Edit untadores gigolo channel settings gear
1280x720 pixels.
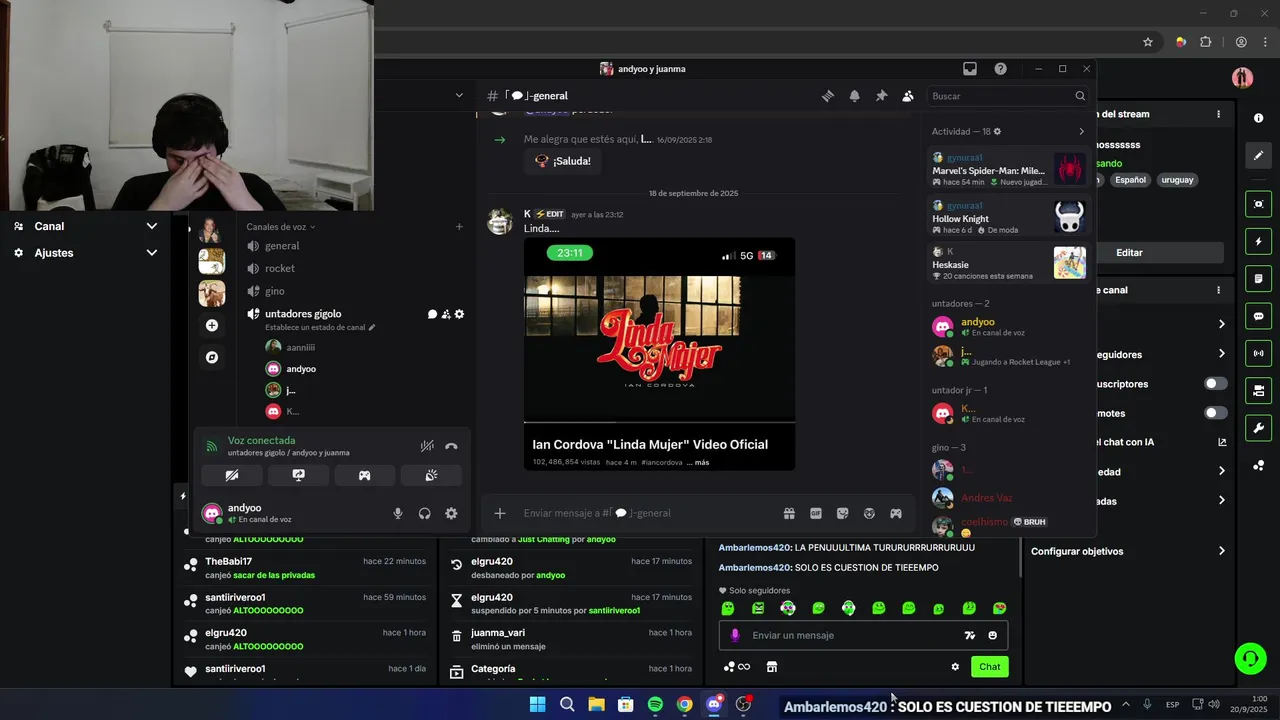coord(460,314)
